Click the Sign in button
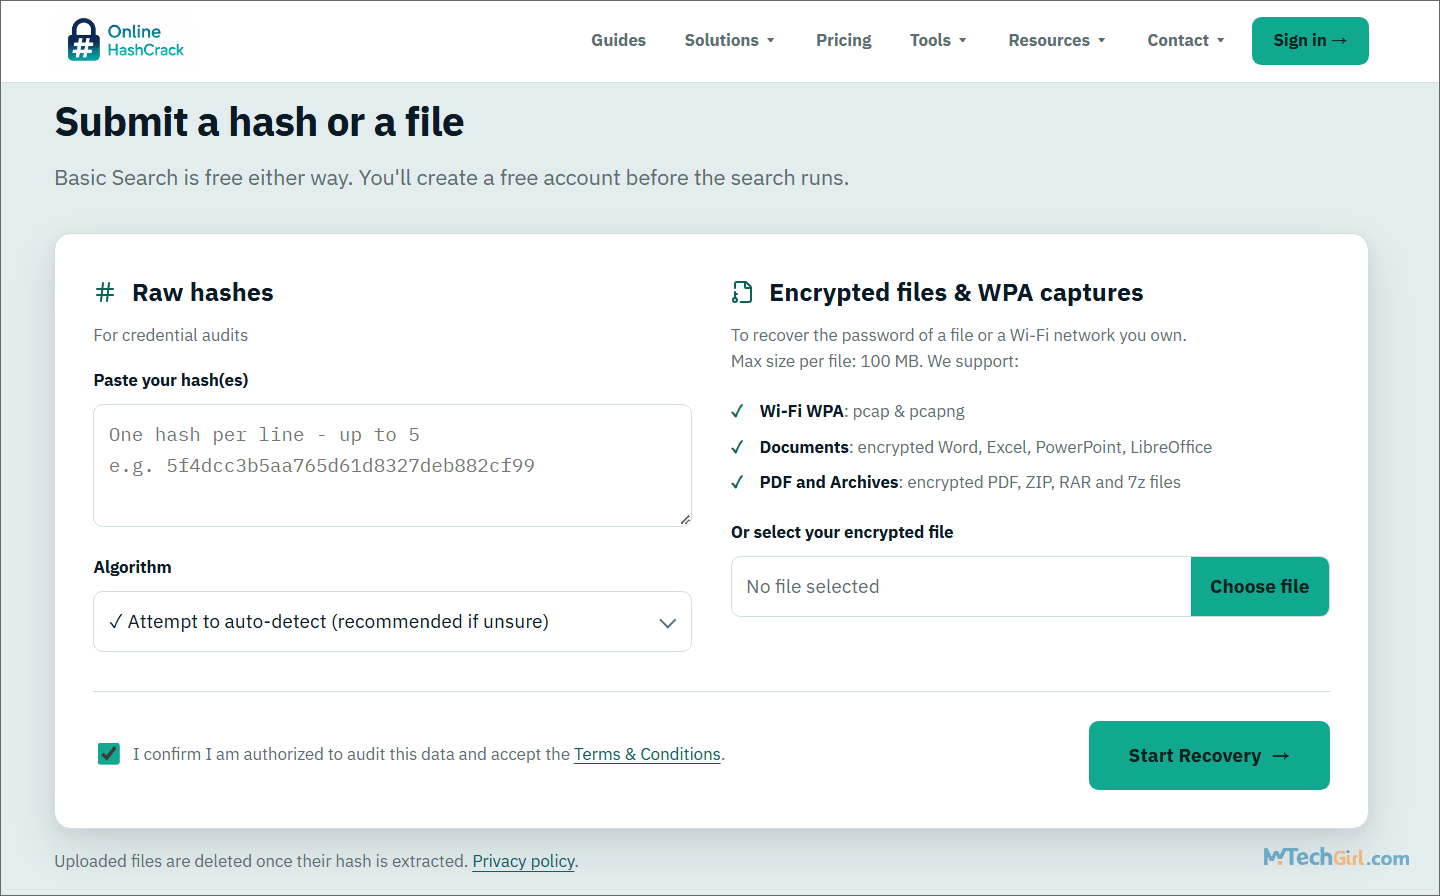The height and width of the screenshot is (896, 1440). 1310,41
